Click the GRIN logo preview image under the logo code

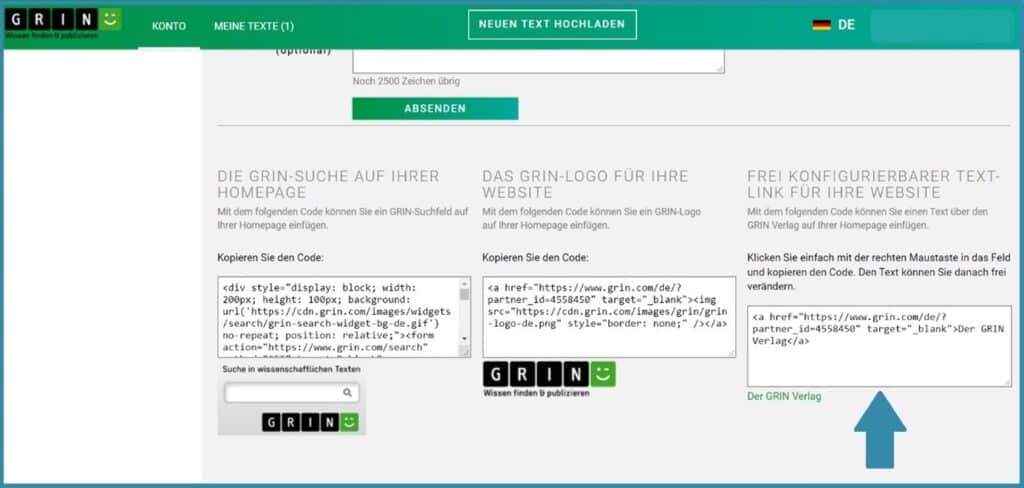point(549,376)
